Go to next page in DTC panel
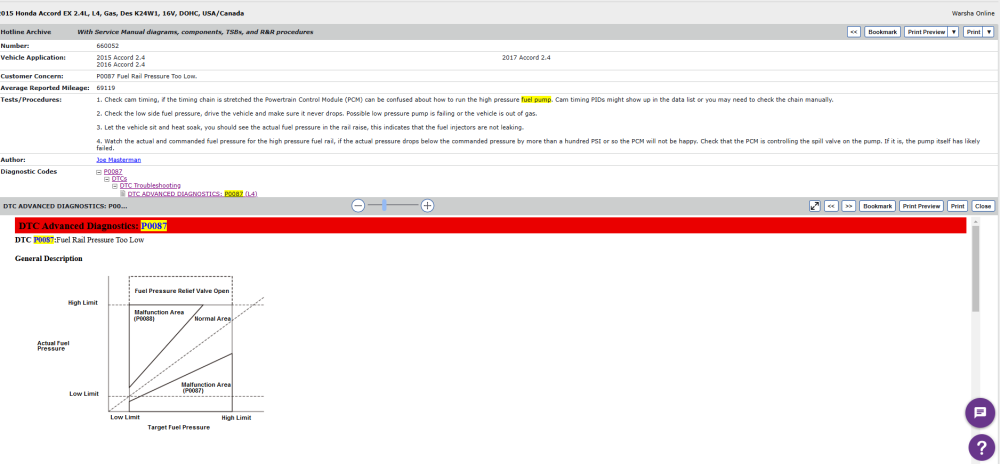 [847, 206]
